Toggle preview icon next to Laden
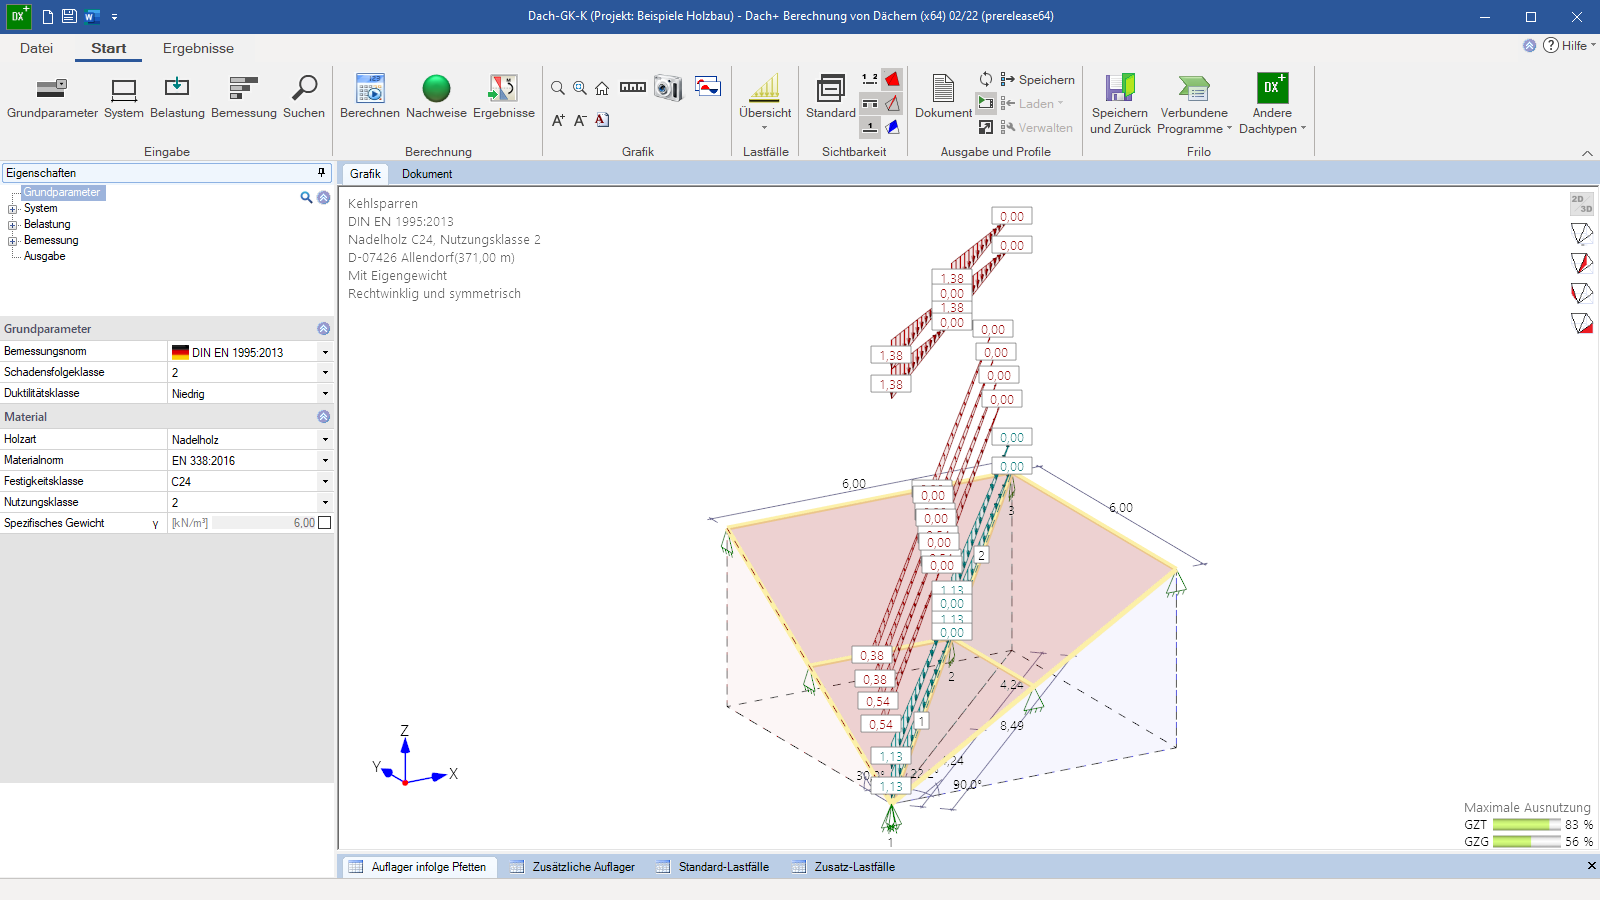1600x900 pixels. point(986,103)
